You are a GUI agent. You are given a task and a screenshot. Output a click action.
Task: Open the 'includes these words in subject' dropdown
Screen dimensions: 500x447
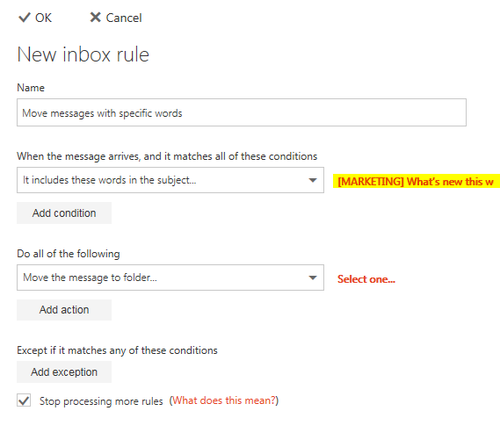pyautogui.click(x=170, y=180)
